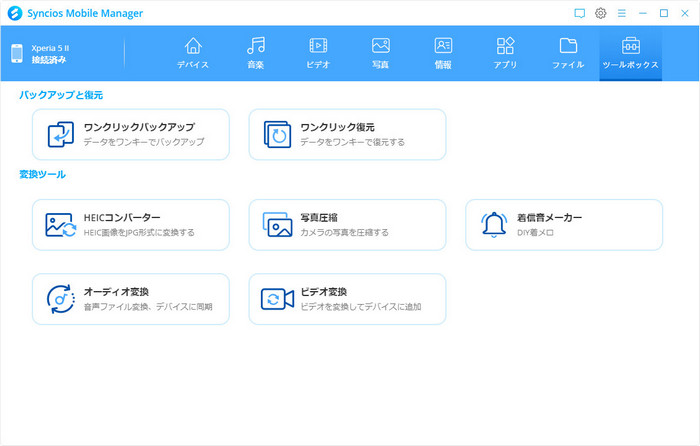Image resolution: width=700 pixels, height=446 pixels.
Task: Select the 写真 photos tab
Action: click(380, 53)
